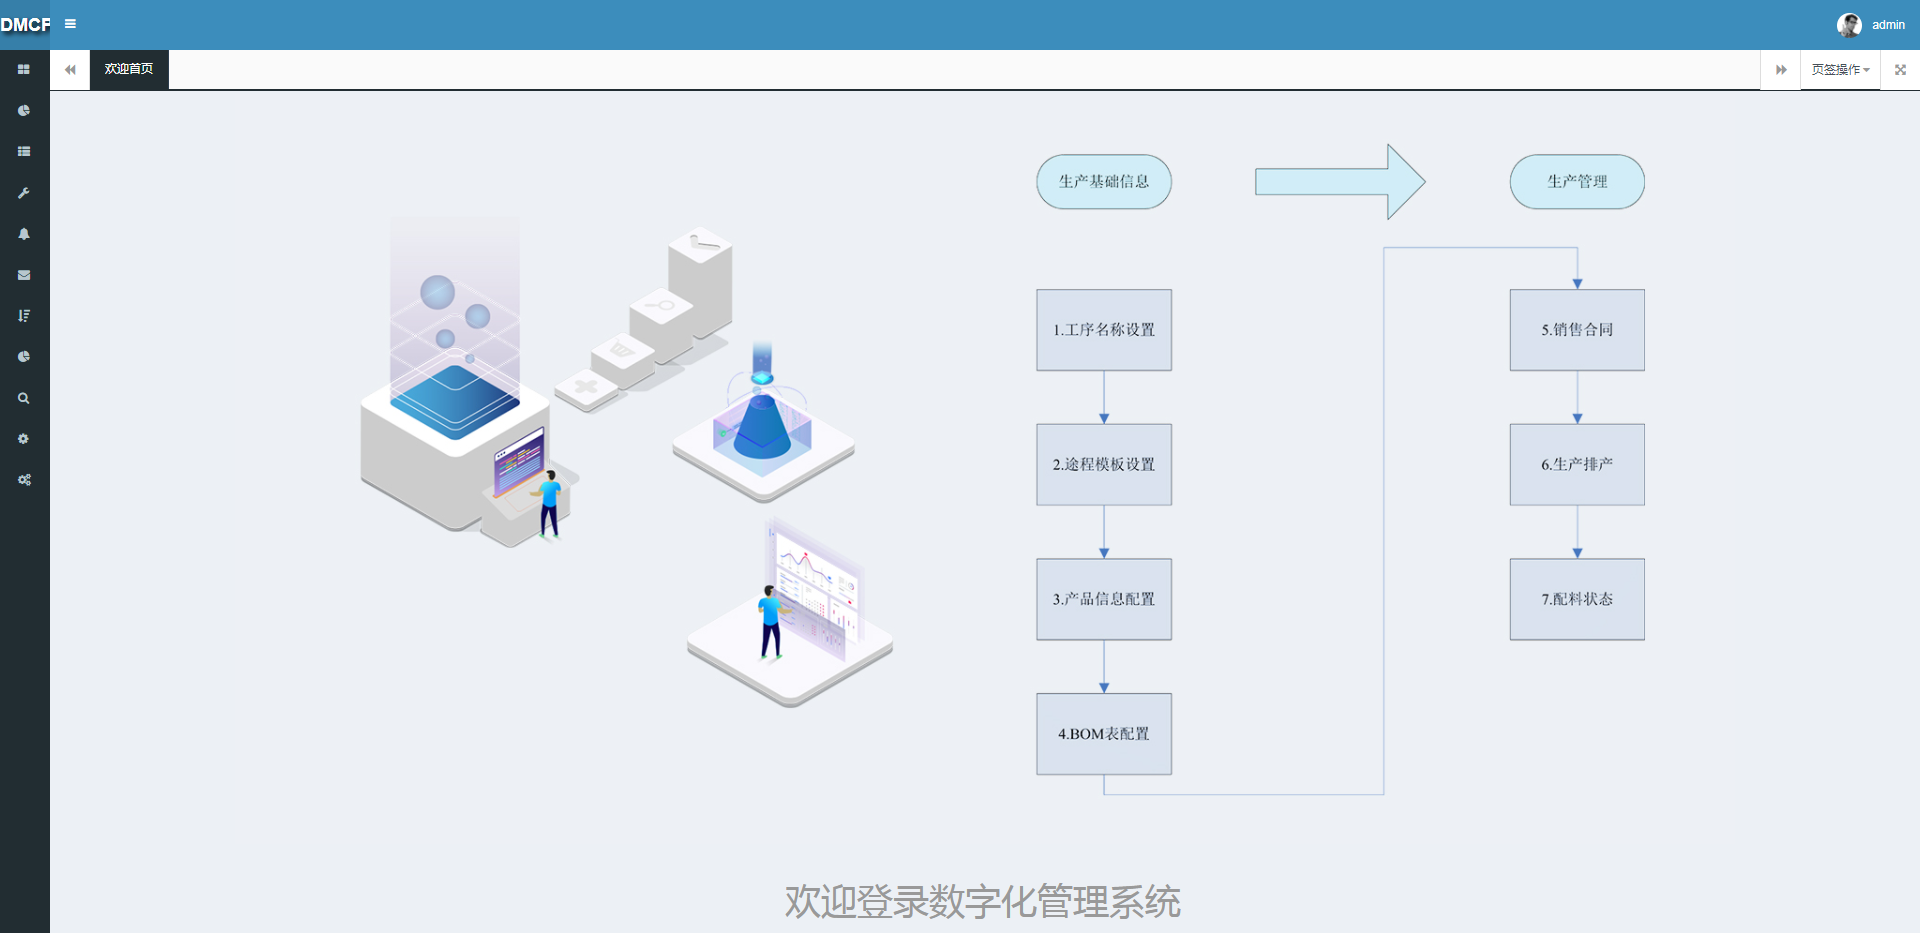The height and width of the screenshot is (939, 1920).
Task: Open the envelope mail sidebar icon
Action: (x=24, y=275)
